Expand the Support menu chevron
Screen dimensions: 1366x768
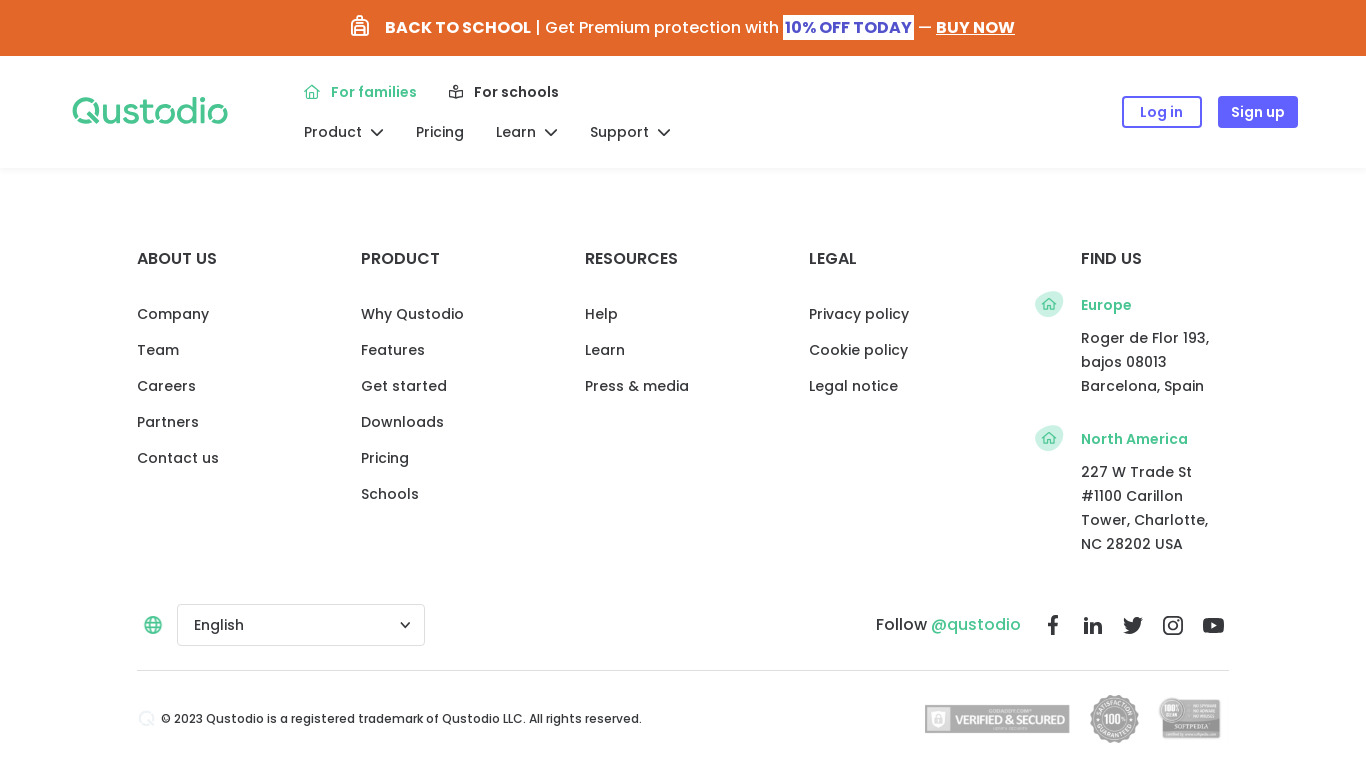664,133
